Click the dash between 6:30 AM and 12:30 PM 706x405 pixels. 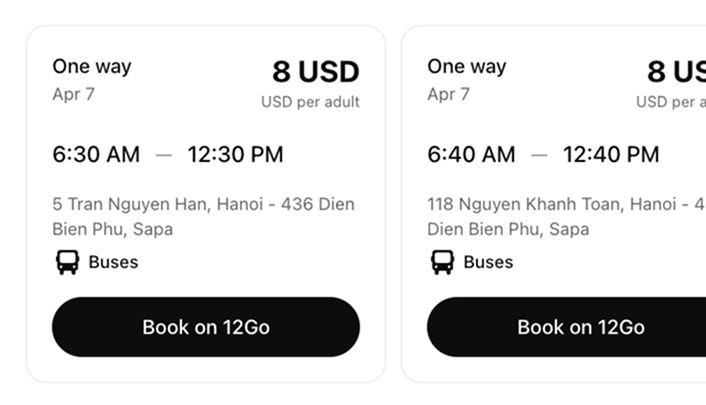pyautogui.click(x=164, y=155)
